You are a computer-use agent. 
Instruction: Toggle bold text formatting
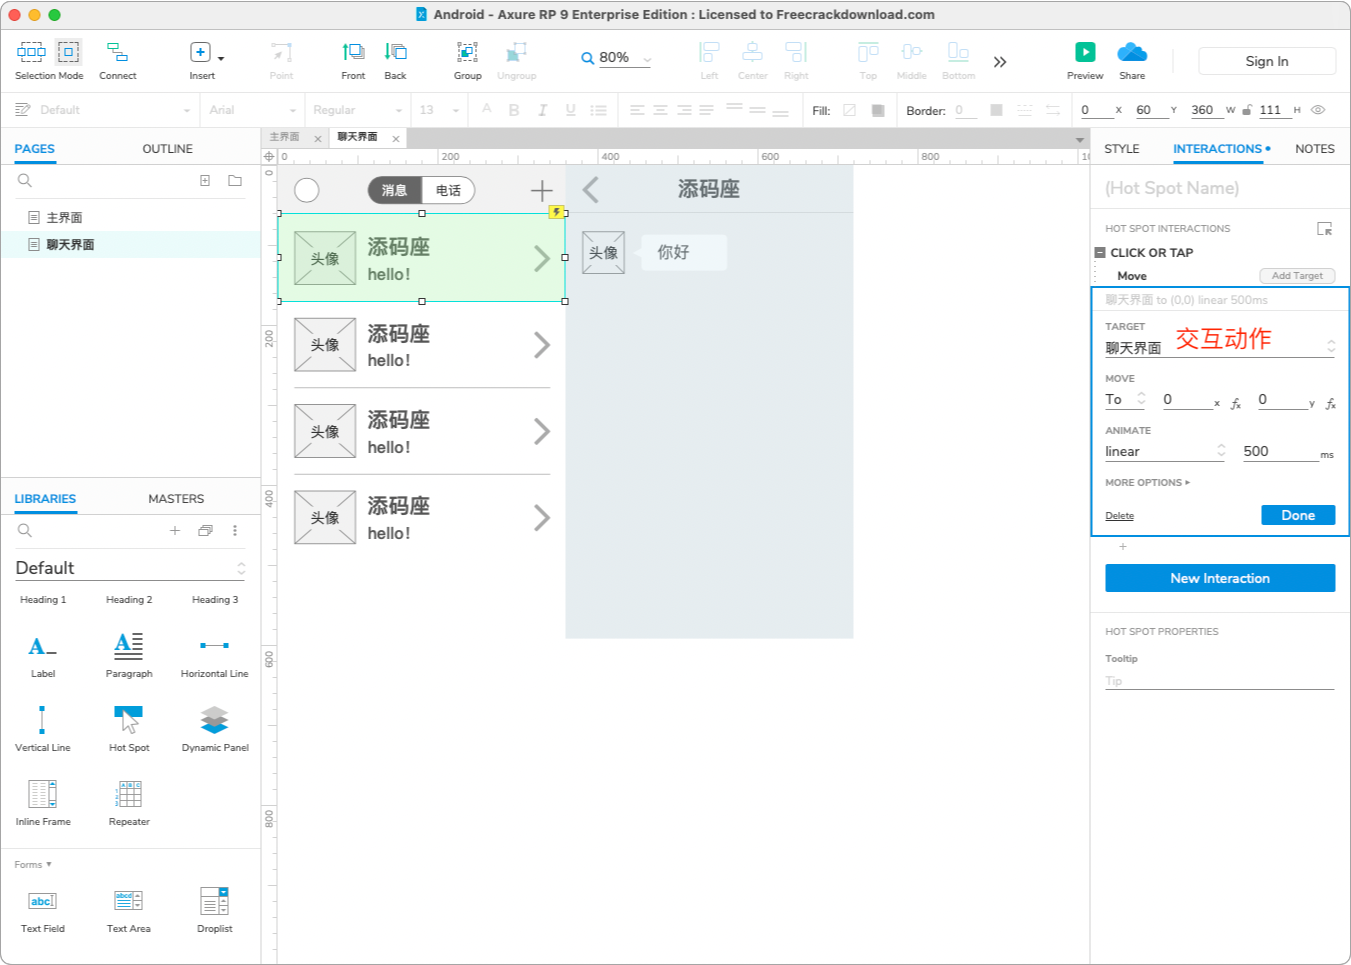[514, 110]
